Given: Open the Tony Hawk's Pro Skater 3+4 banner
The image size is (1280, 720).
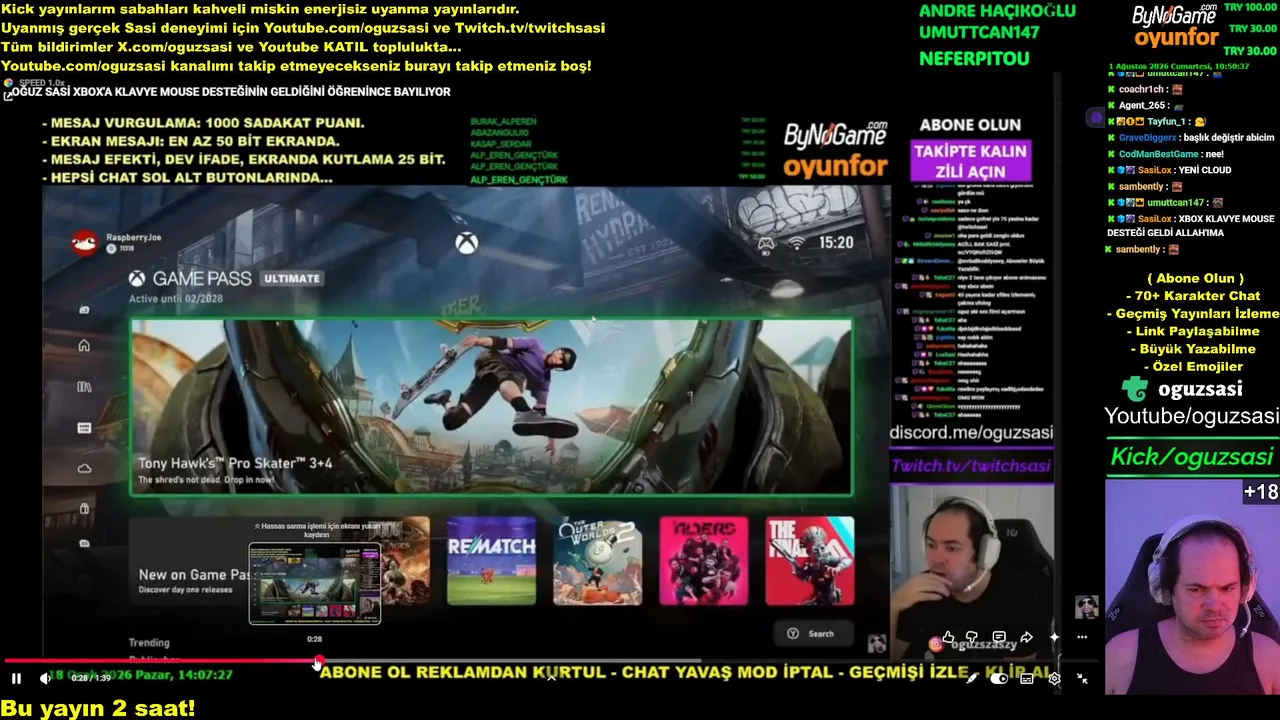Looking at the screenshot, I should pos(491,407).
